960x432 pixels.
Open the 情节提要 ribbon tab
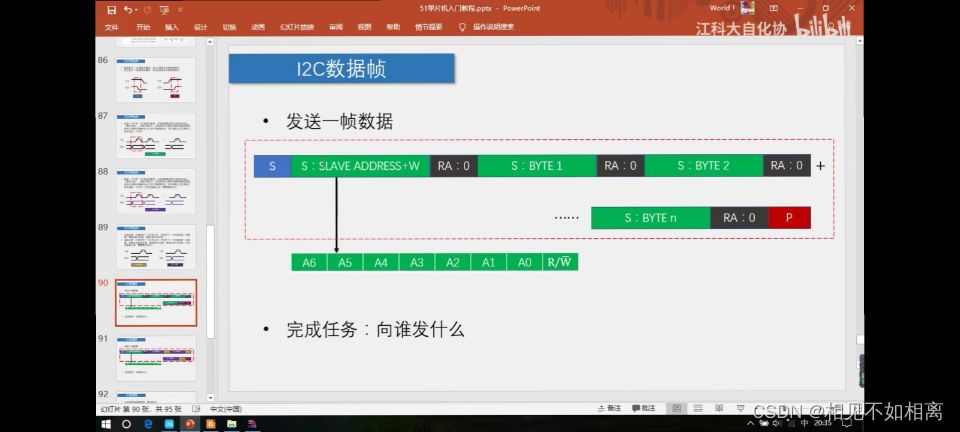tap(428, 27)
